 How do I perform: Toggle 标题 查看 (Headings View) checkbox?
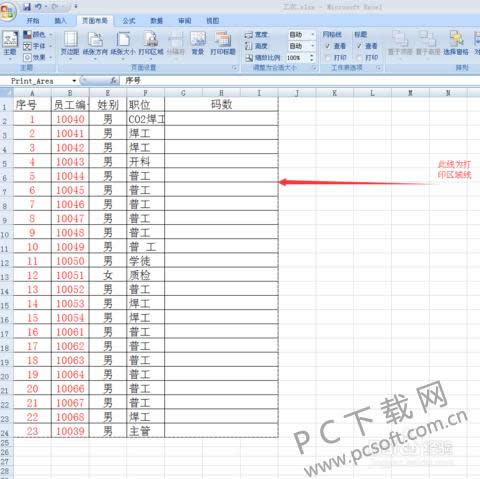click(359, 46)
